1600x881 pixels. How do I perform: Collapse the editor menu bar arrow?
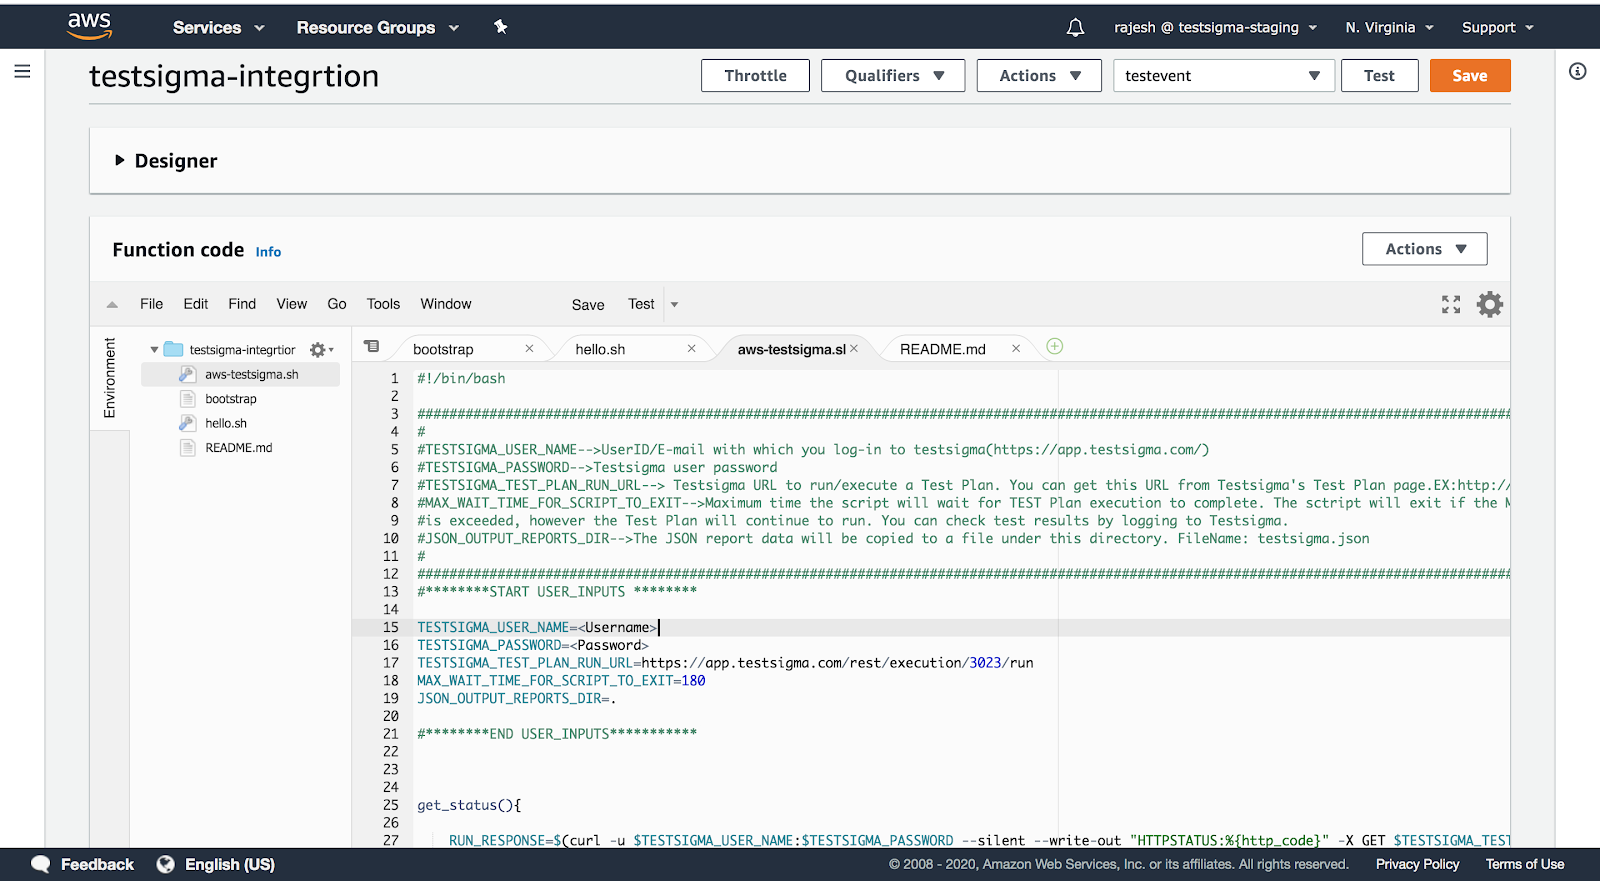[112, 305]
